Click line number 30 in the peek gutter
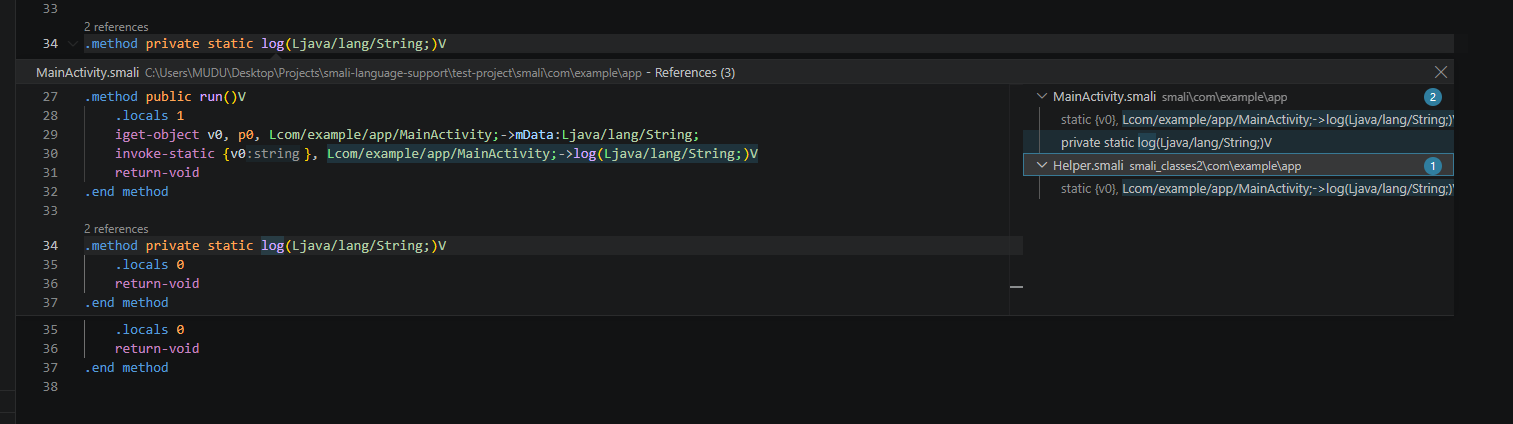Viewport: 1513px width, 424px height. click(x=52, y=154)
